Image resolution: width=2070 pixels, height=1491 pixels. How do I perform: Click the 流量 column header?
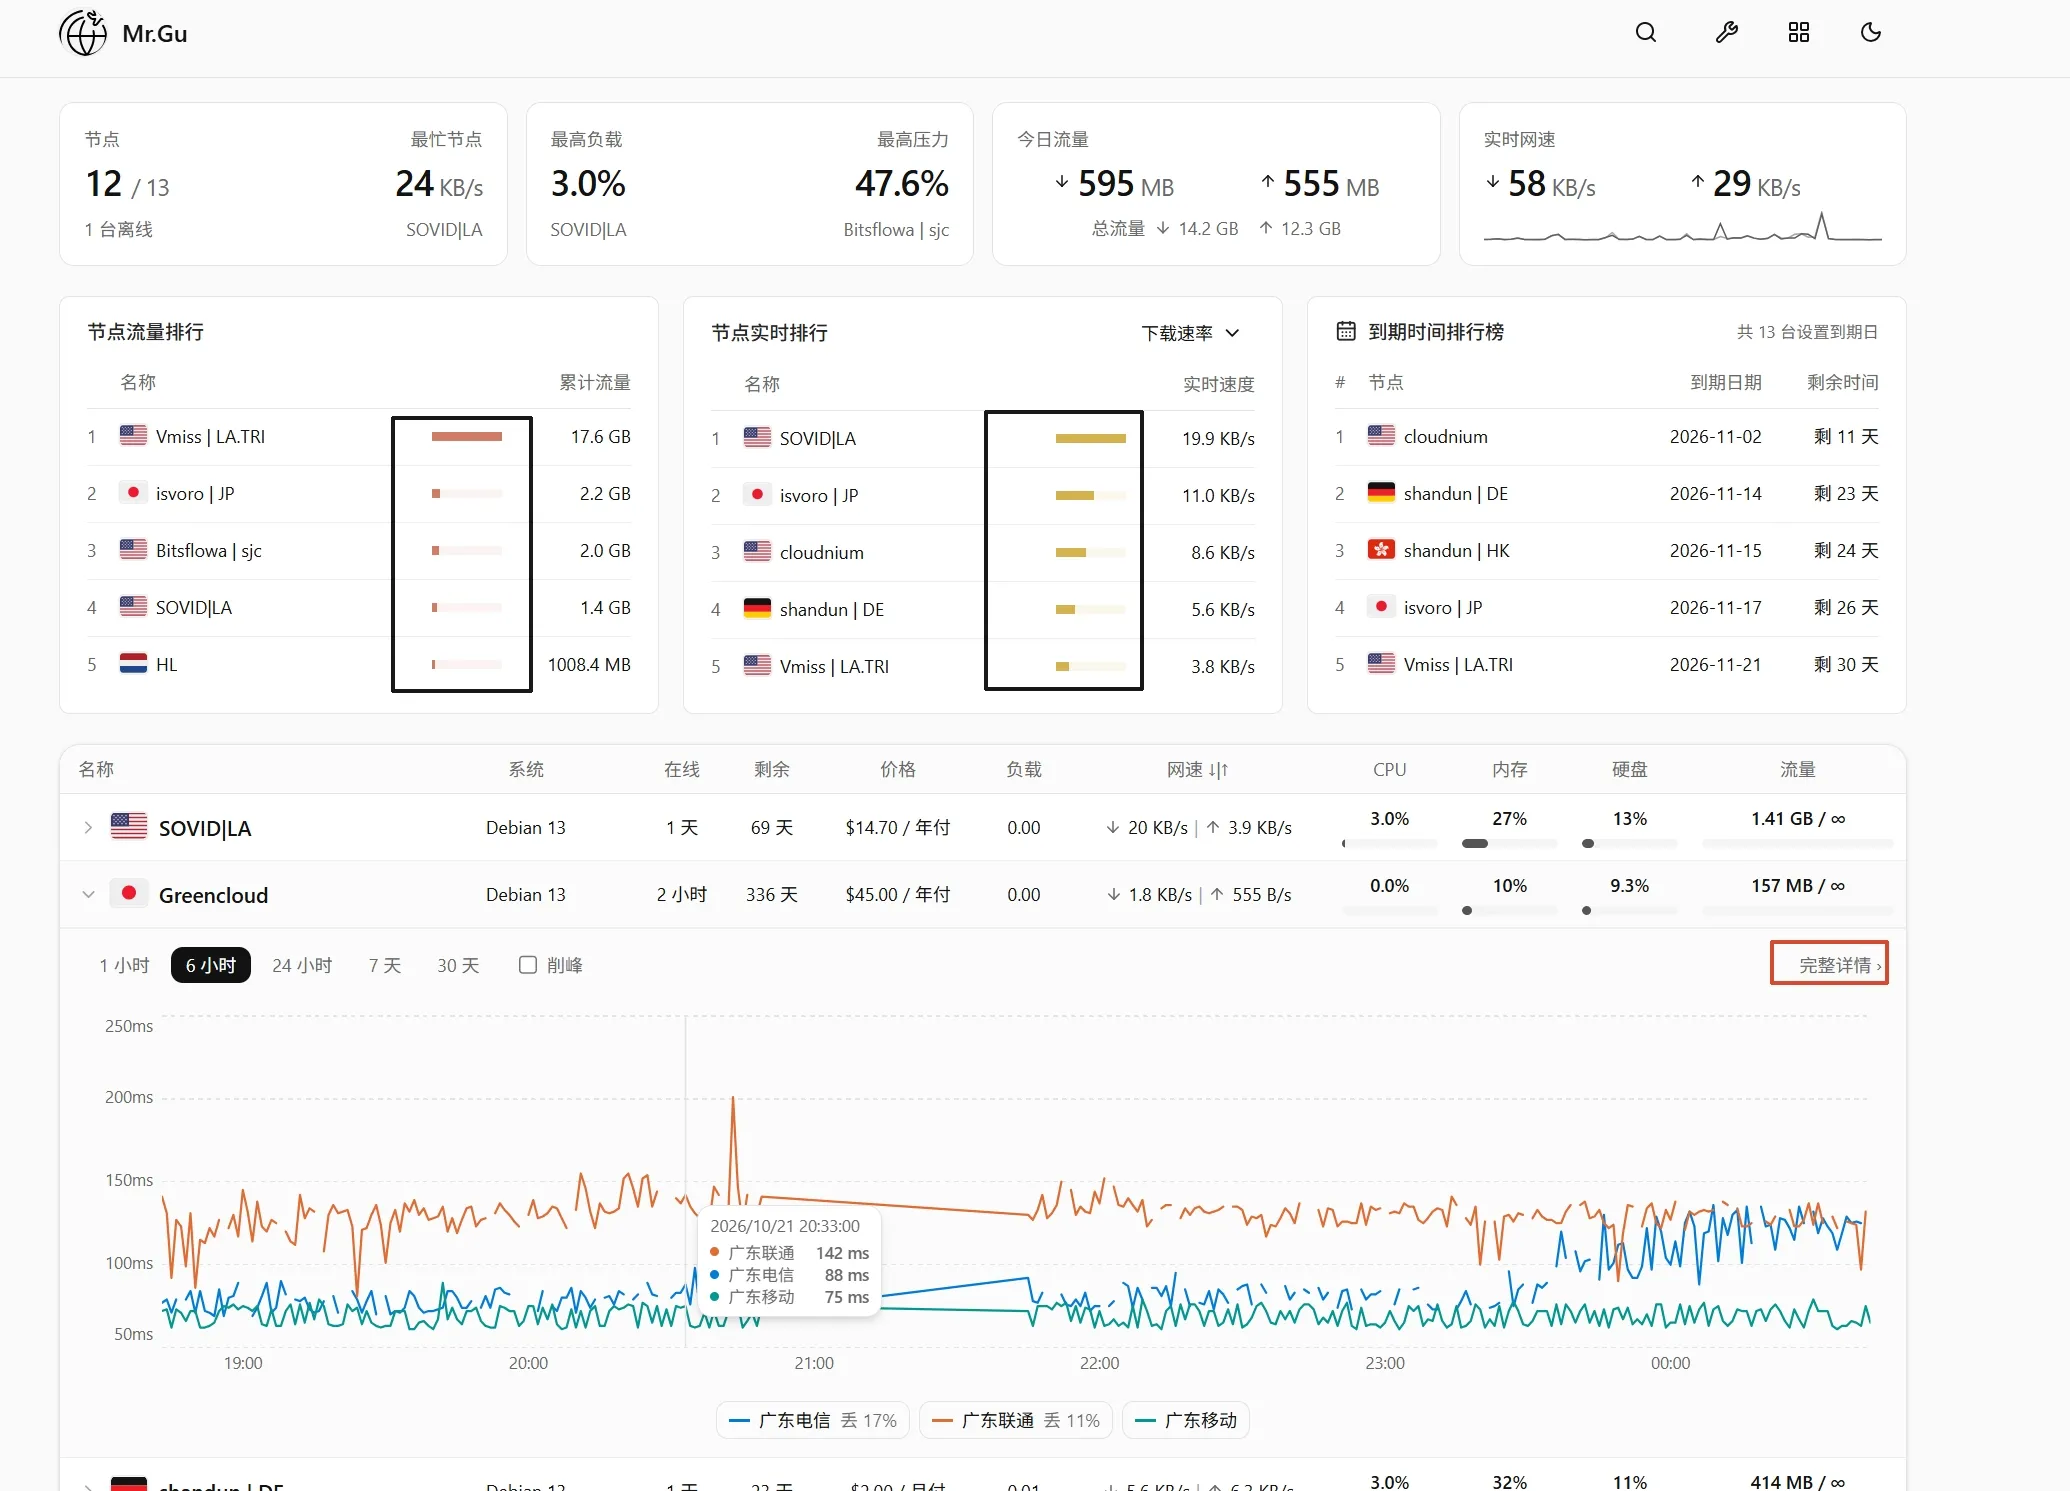click(1797, 769)
